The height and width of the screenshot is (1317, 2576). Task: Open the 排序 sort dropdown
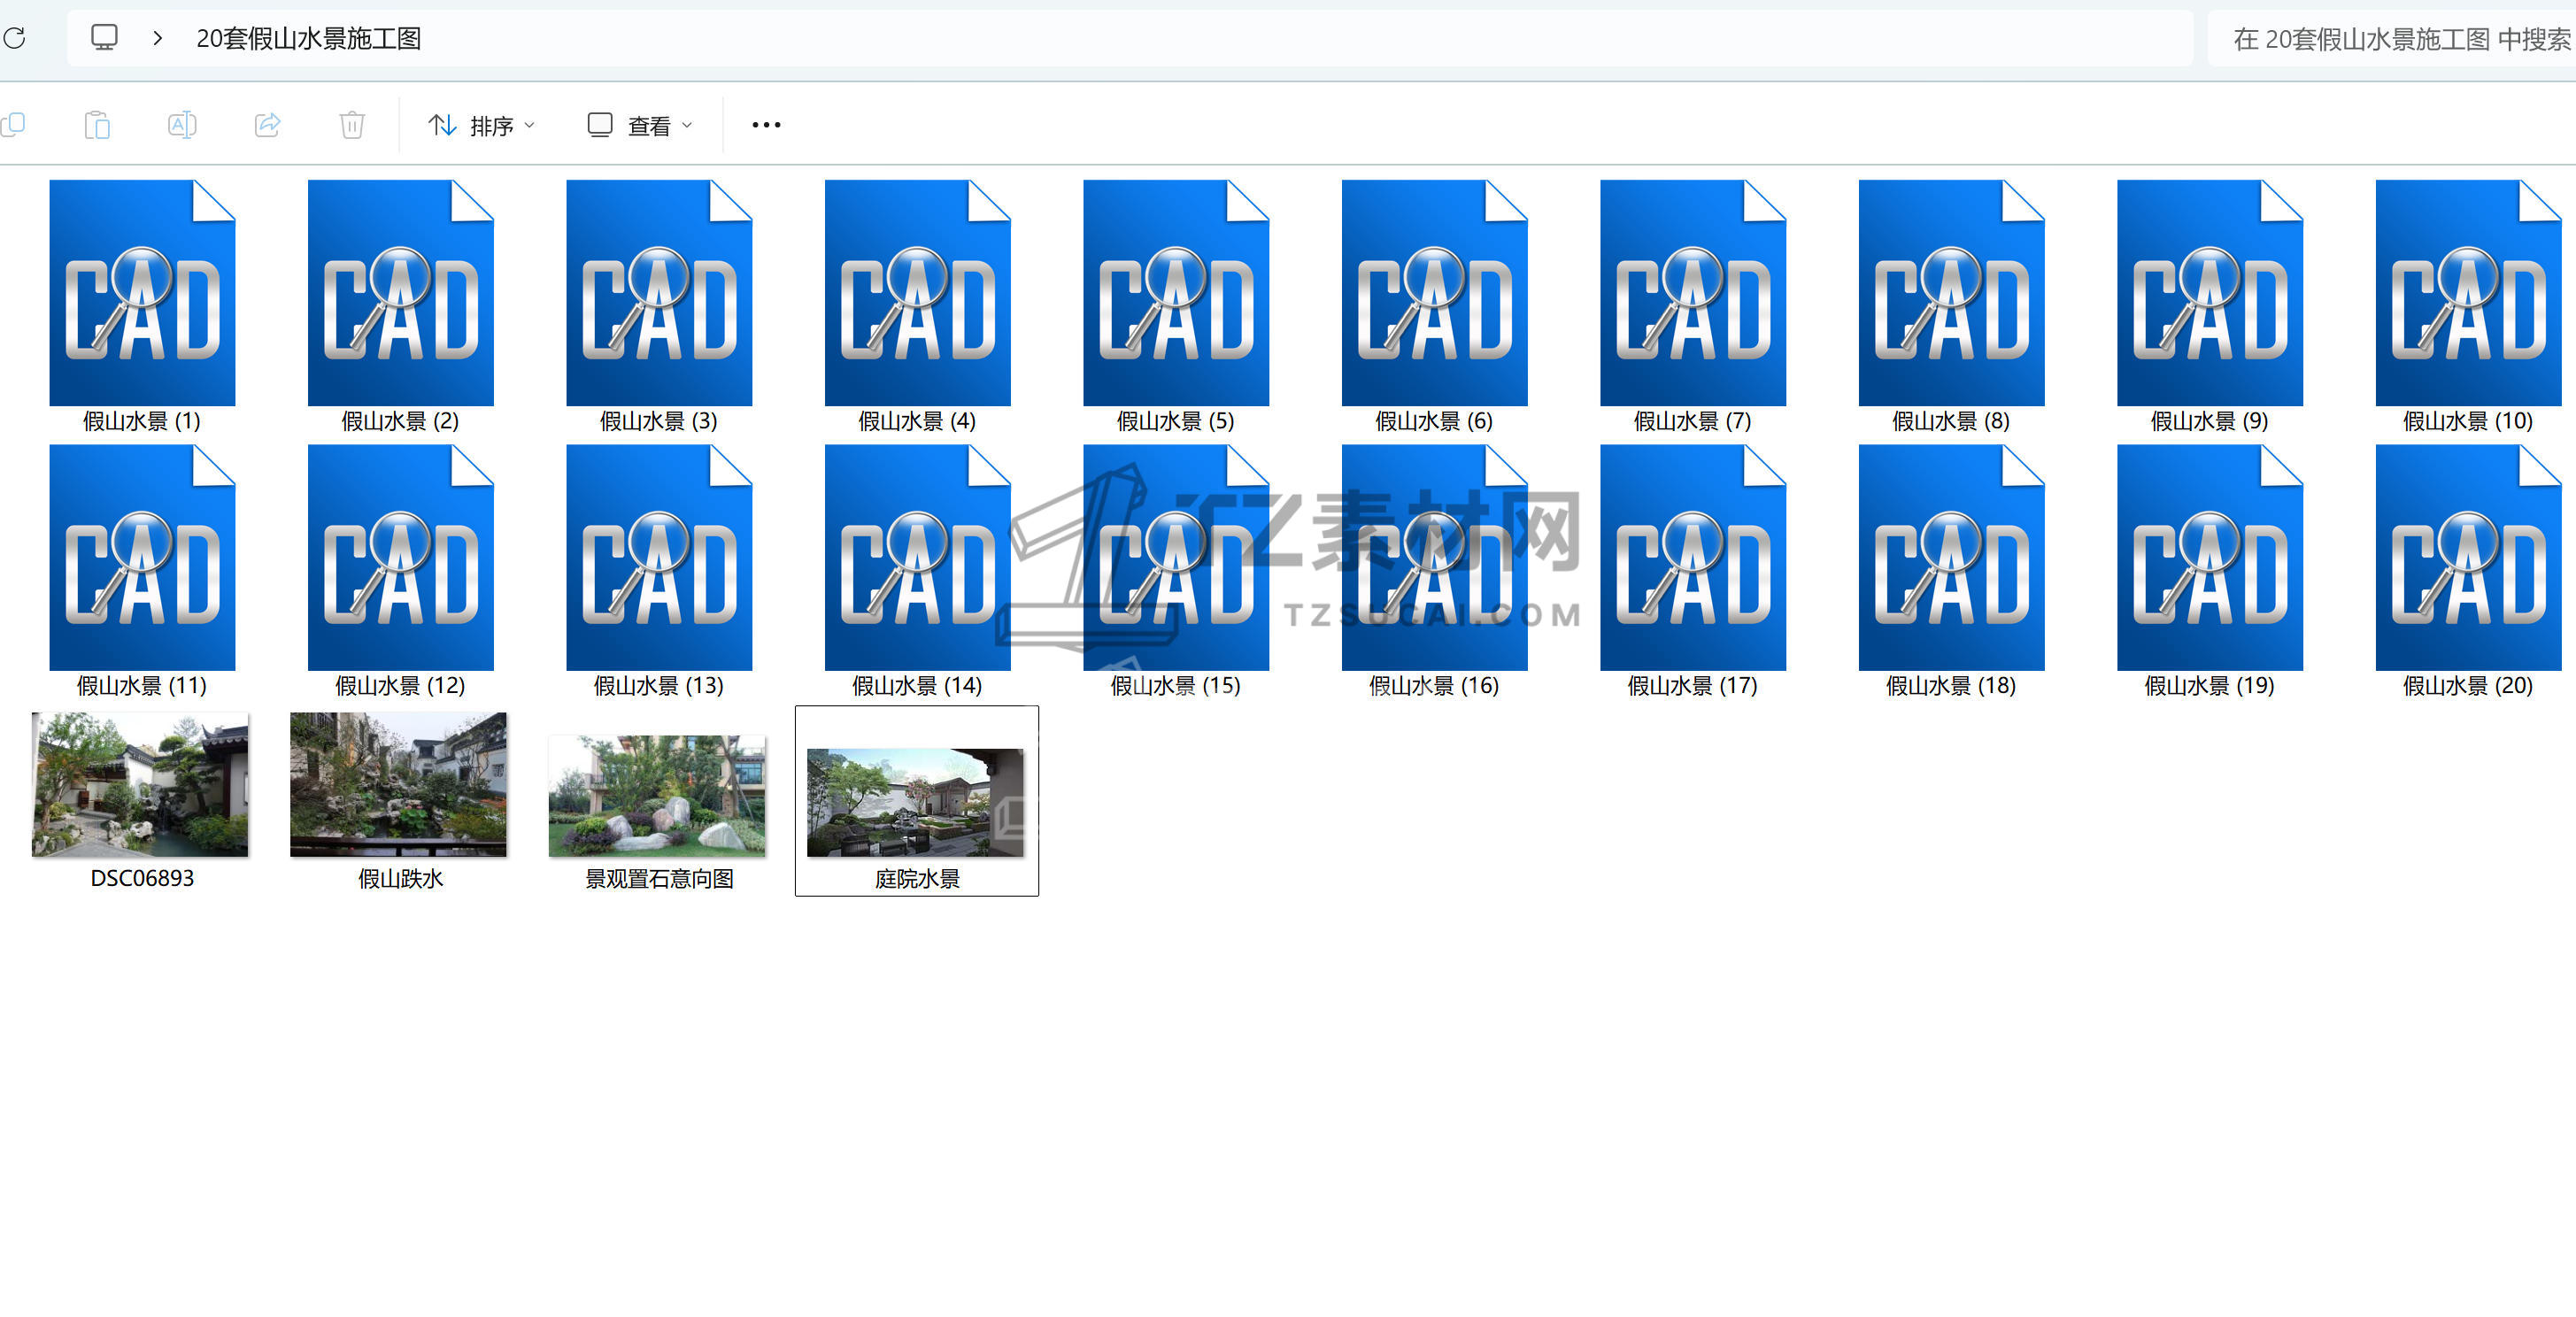pos(482,125)
